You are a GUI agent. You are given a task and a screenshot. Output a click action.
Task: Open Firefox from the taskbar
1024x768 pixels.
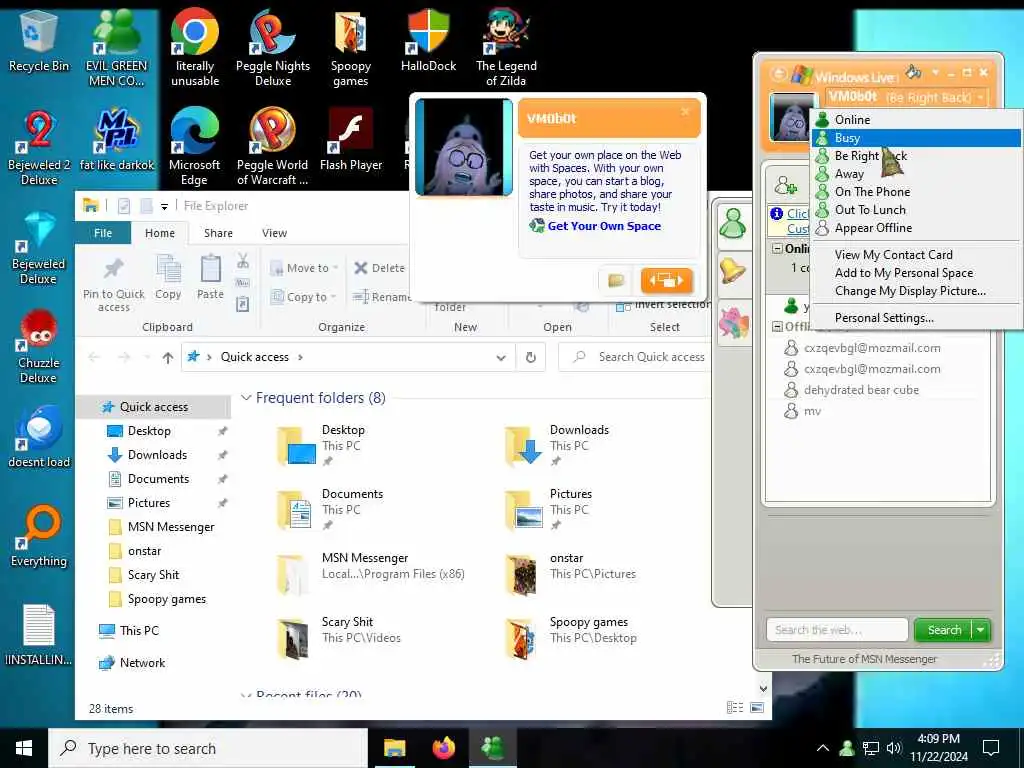tap(443, 748)
